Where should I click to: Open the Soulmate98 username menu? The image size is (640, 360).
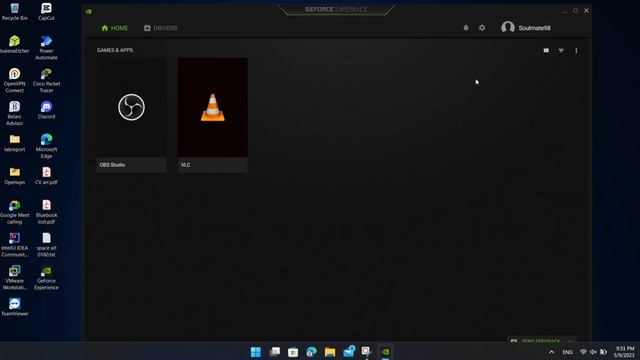click(x=534, y=28)
